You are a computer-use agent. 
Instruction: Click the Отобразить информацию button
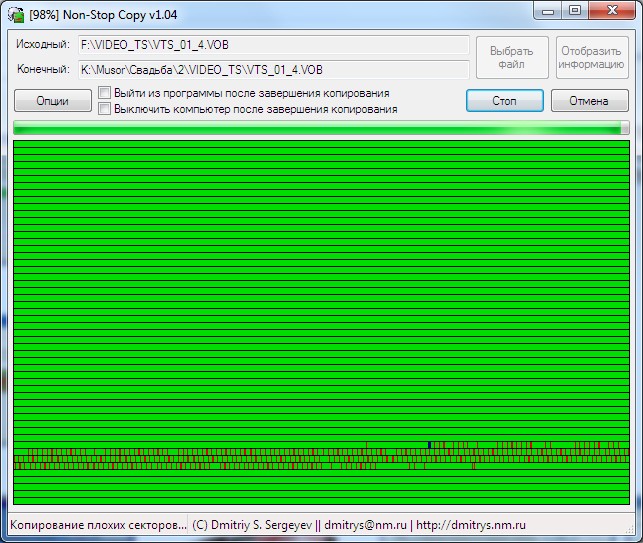592,57
